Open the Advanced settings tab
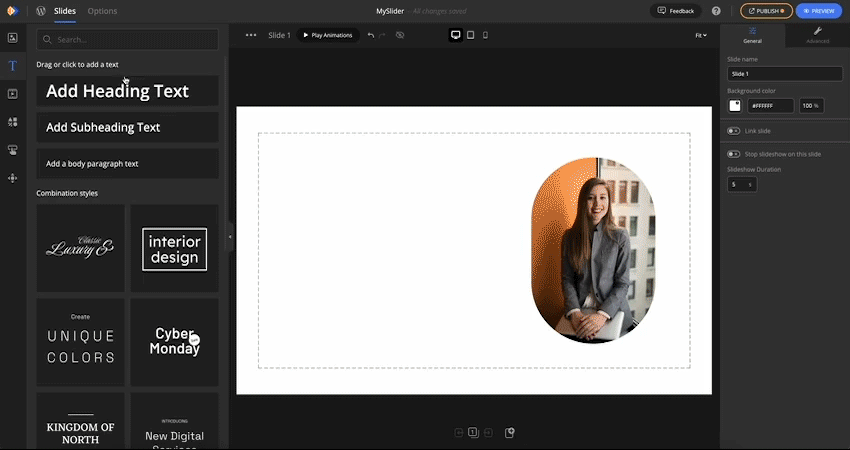Viewport: 850px width, 450px height. point(817,35)
